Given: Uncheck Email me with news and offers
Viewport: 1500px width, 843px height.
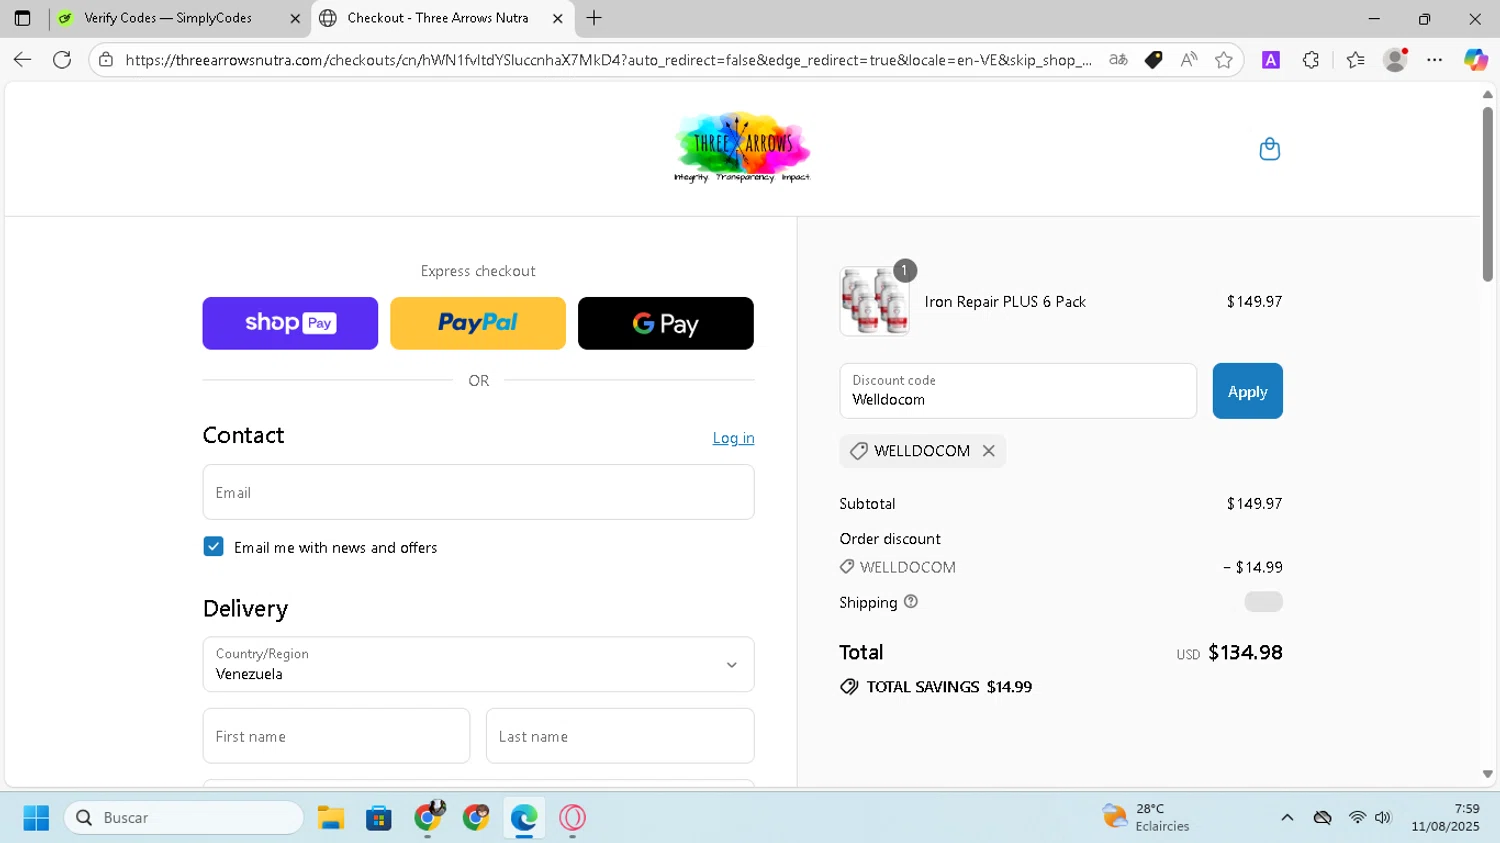Looking at the screenshot, I should coord(213,547).
